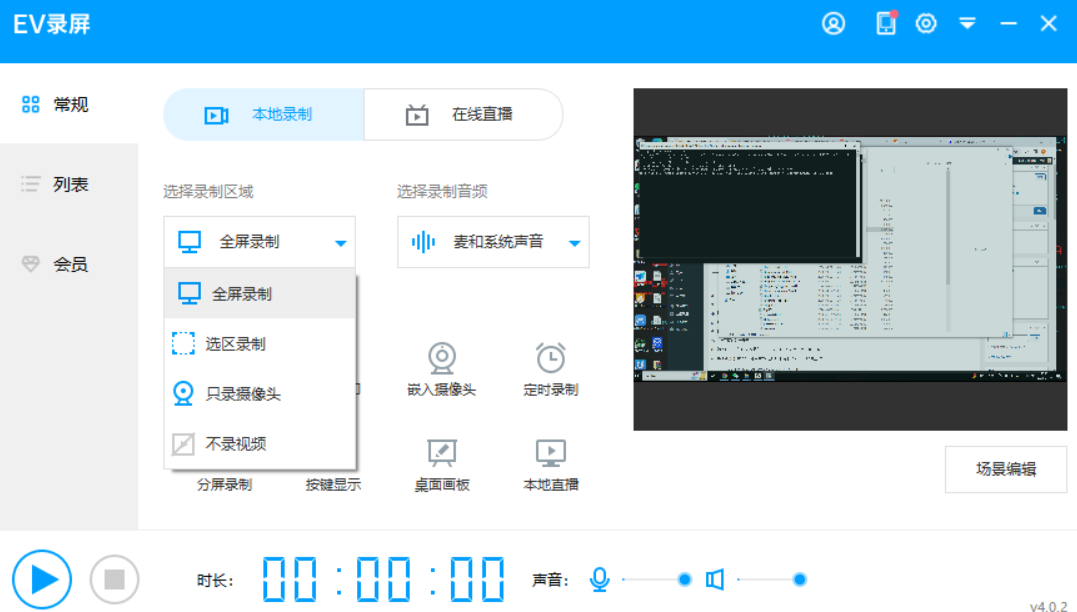Adjust the microphone volume slider handle

685,579
